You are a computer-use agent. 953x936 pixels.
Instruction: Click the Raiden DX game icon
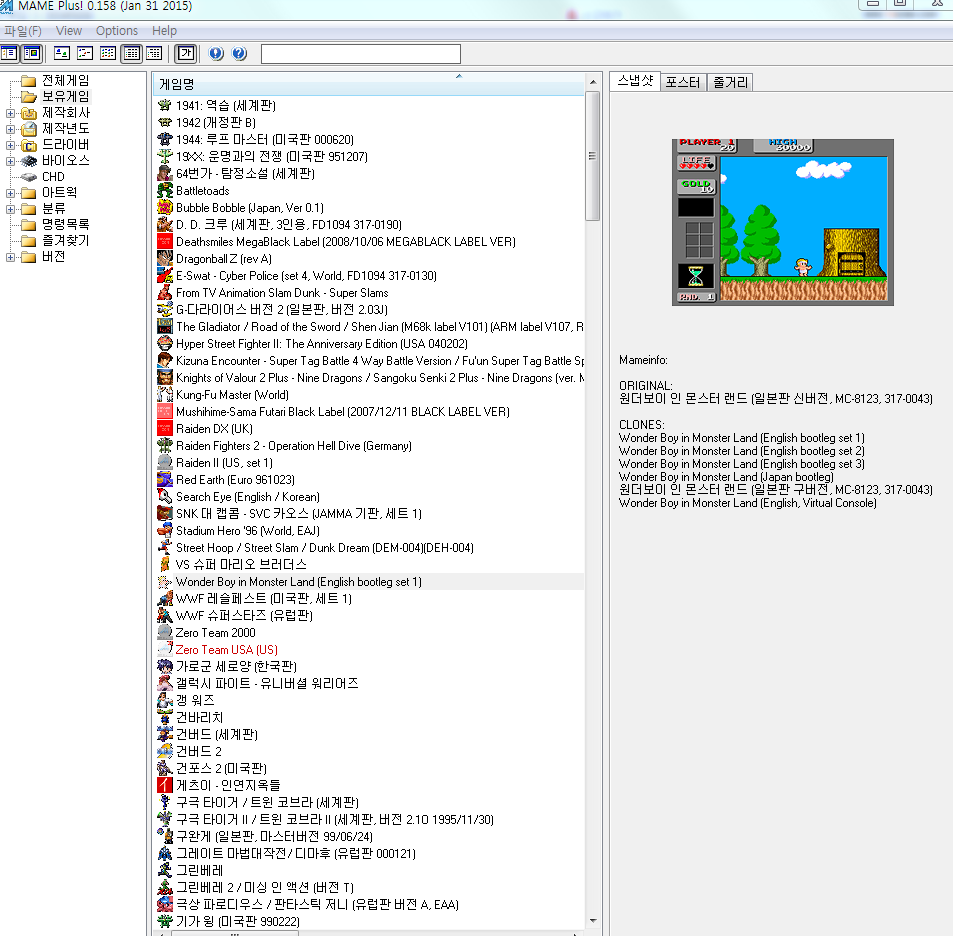coord(165,428)
